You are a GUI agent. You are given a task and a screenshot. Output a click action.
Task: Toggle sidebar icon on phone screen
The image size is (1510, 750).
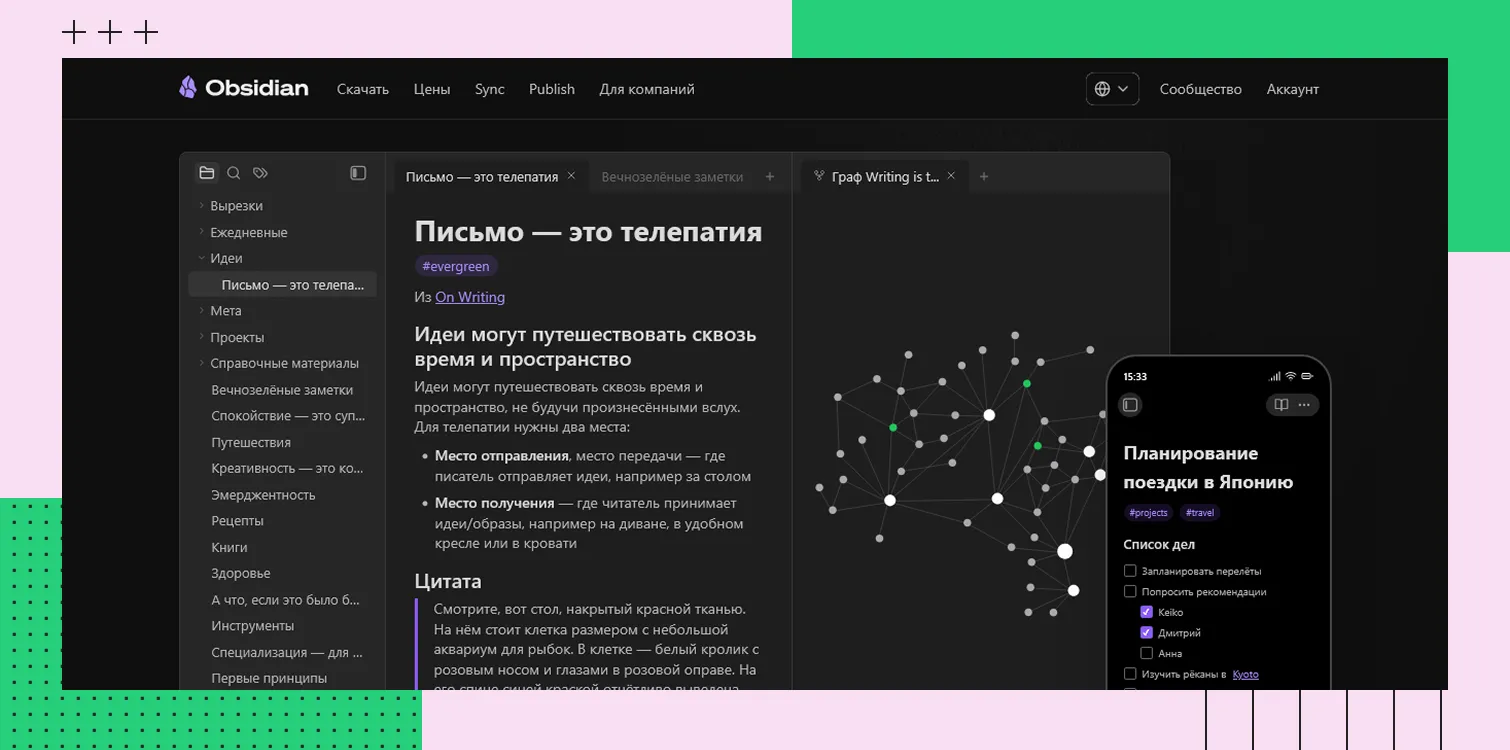tap(1131, 405)
